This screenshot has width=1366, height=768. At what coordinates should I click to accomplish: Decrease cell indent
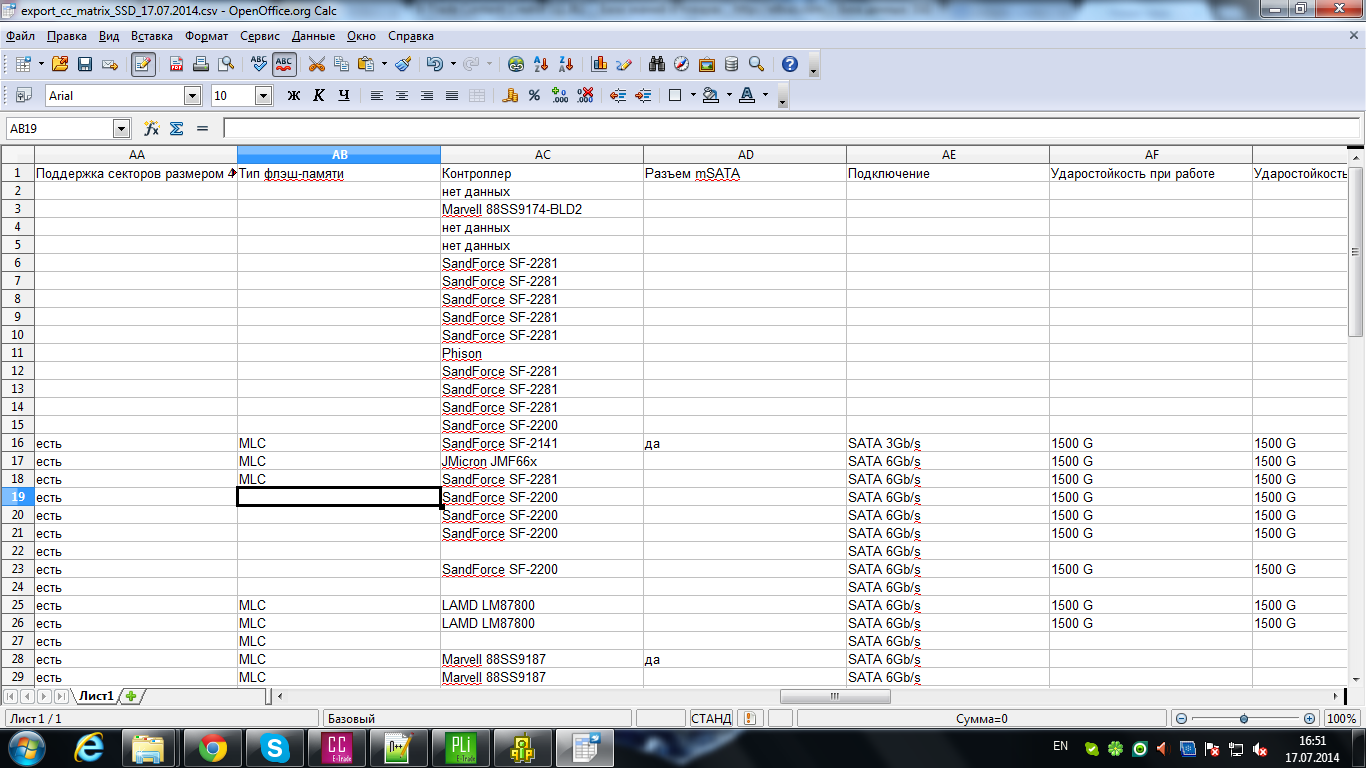[x=618, y=96]
